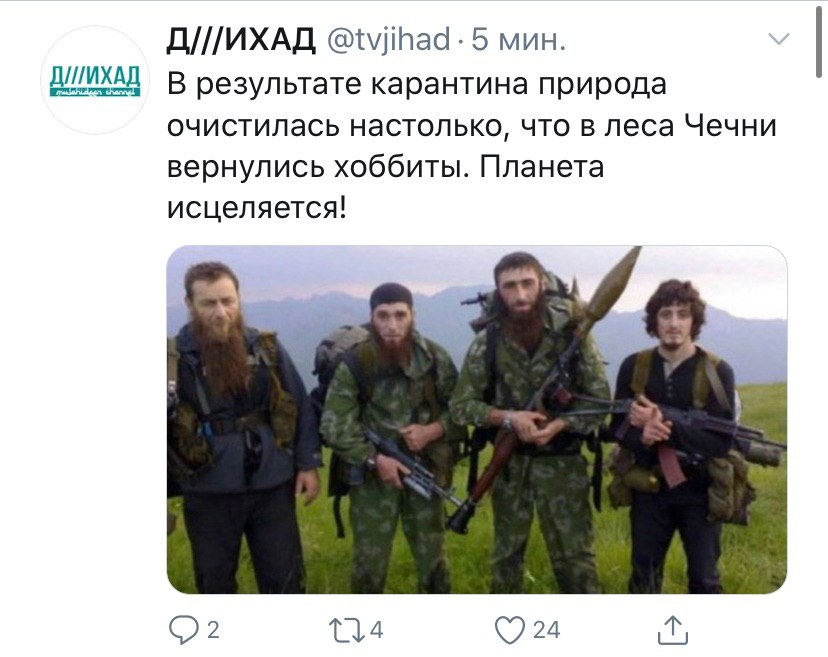Expand tweet options chevron arrow
Screen dimensions: 828x657
[778, 39]
